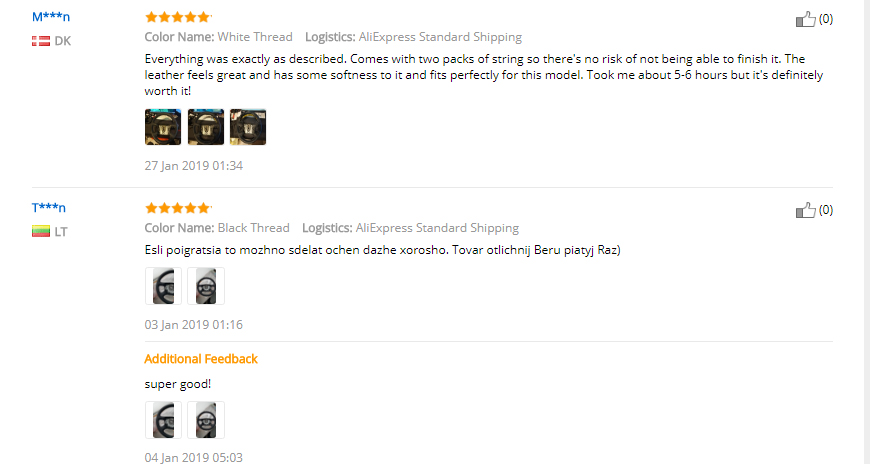View second photo under T***n's 03 Jan review
The height and width of the screenshot is (464, 870).
coord(206,286)
